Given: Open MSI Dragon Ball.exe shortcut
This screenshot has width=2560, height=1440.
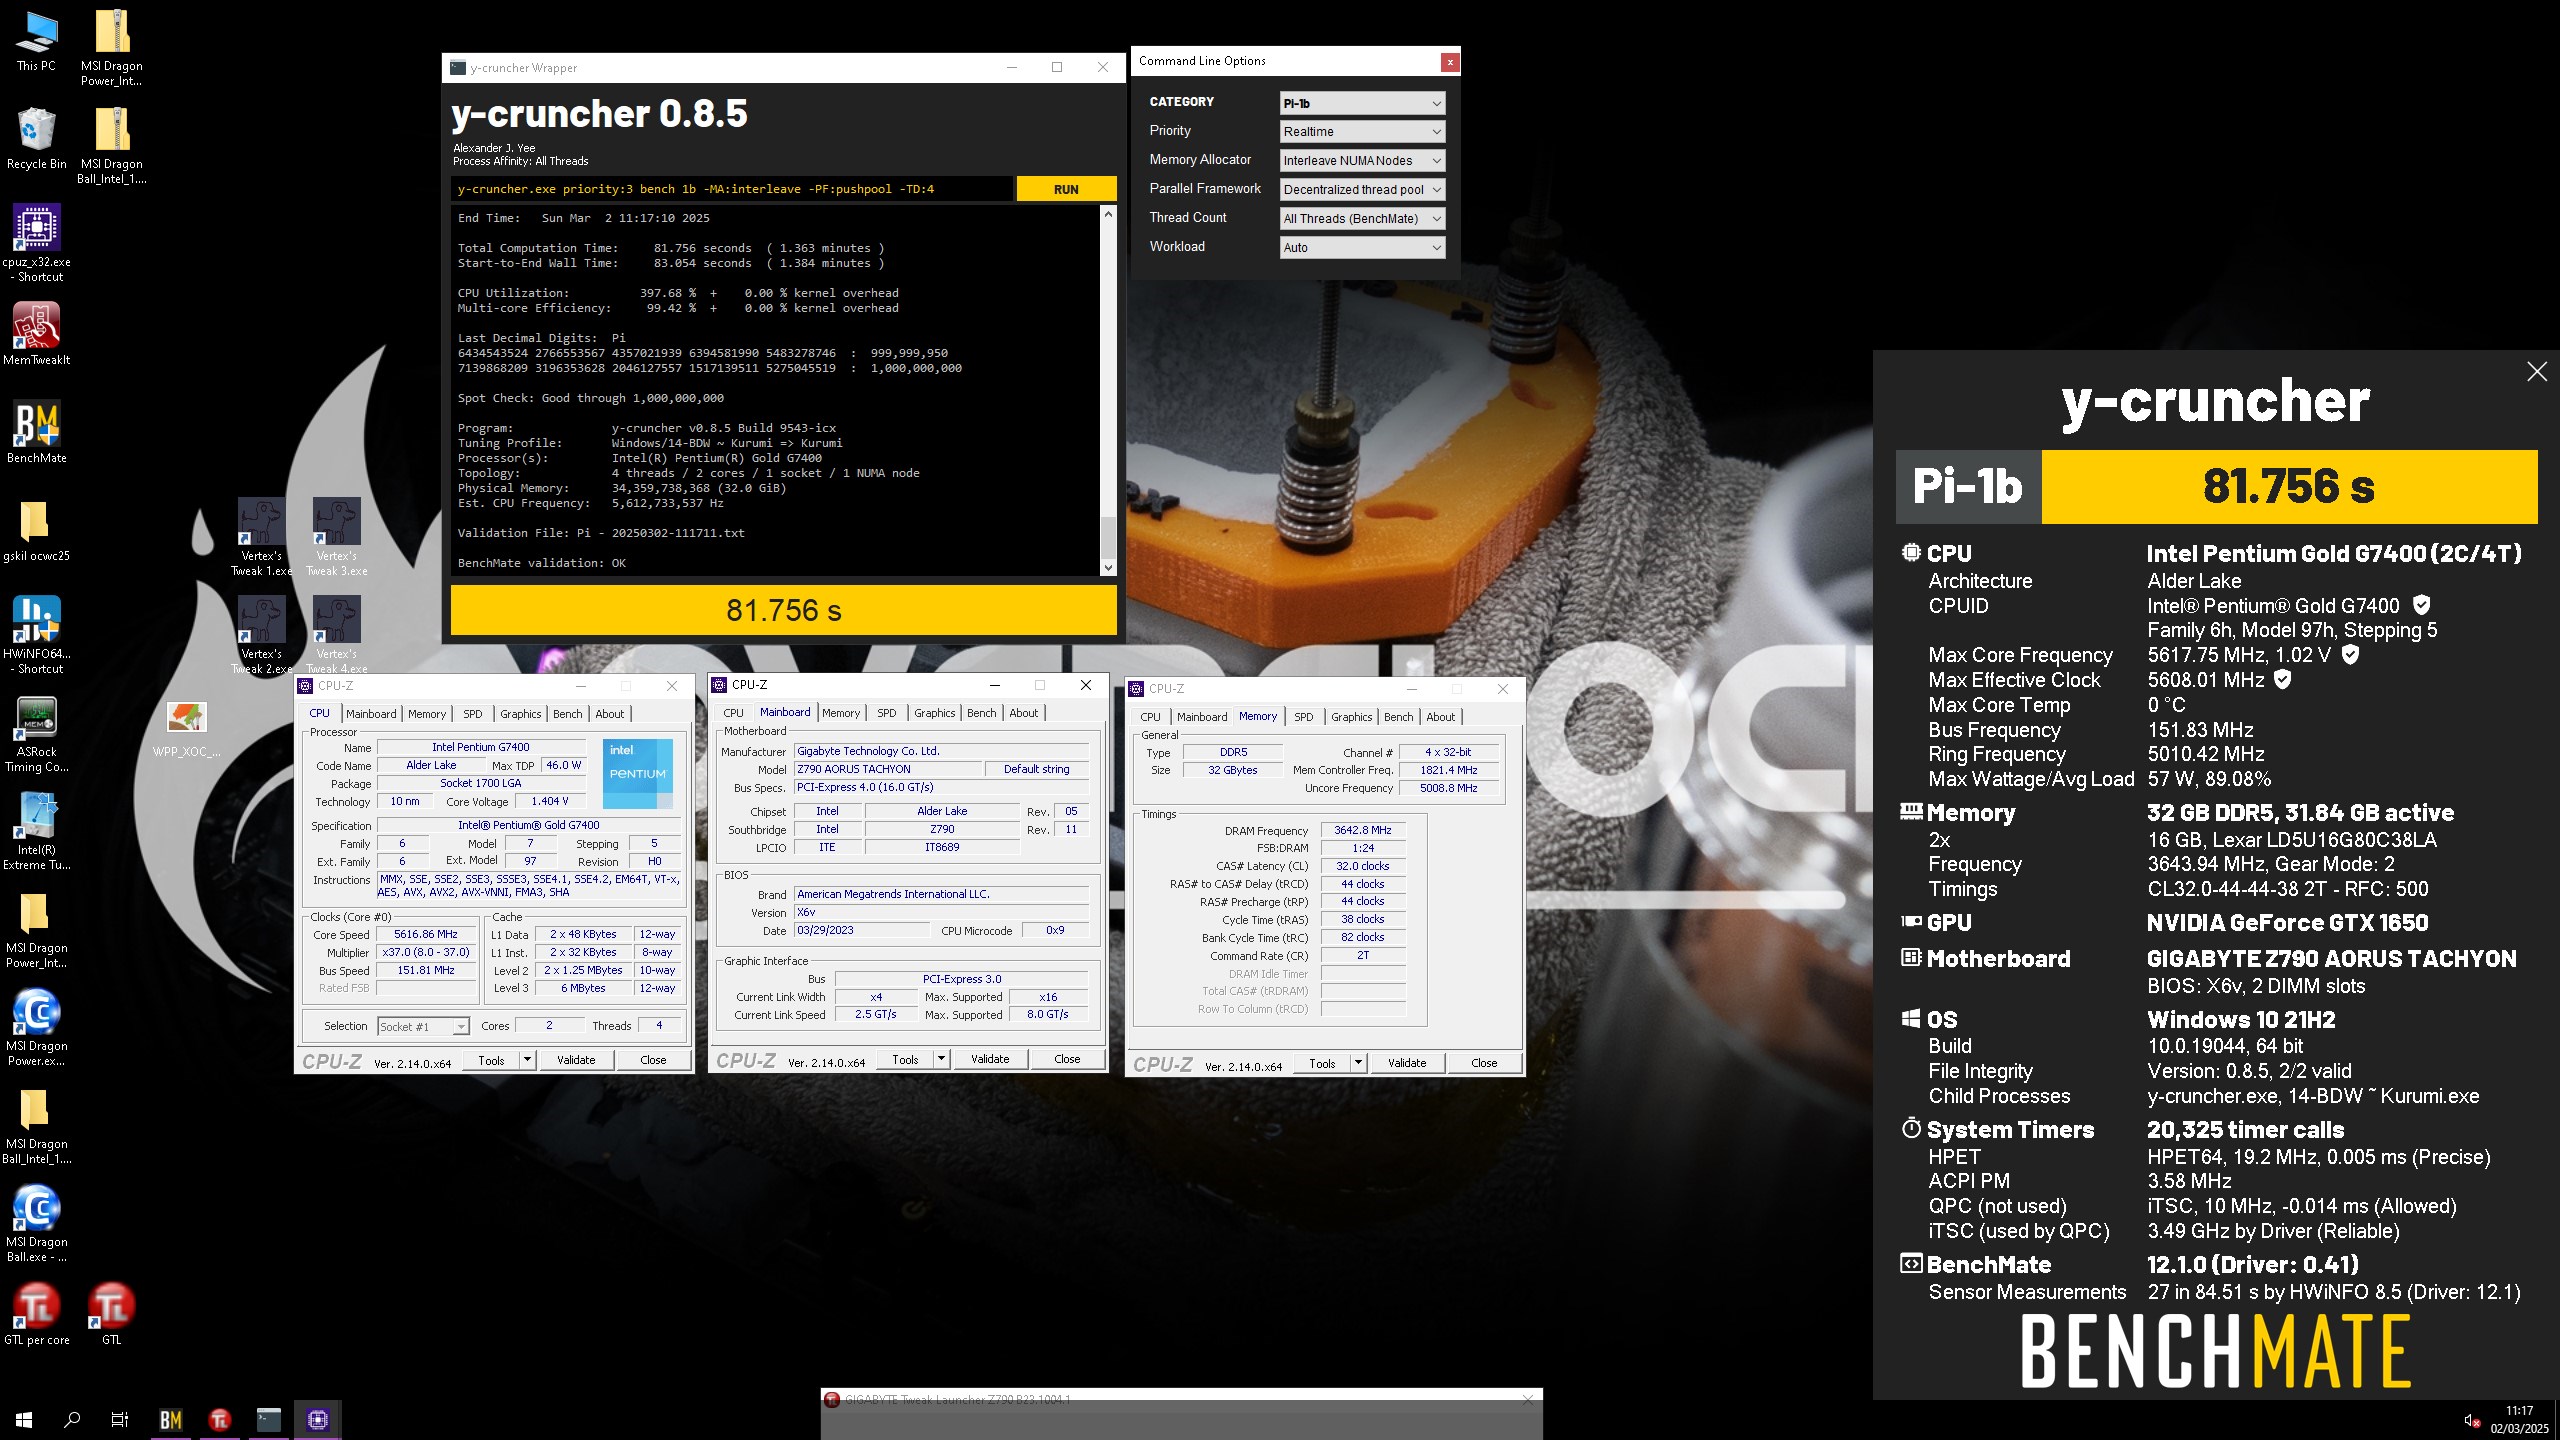Looking at the screenshot, I should (x=36, y=1223).
